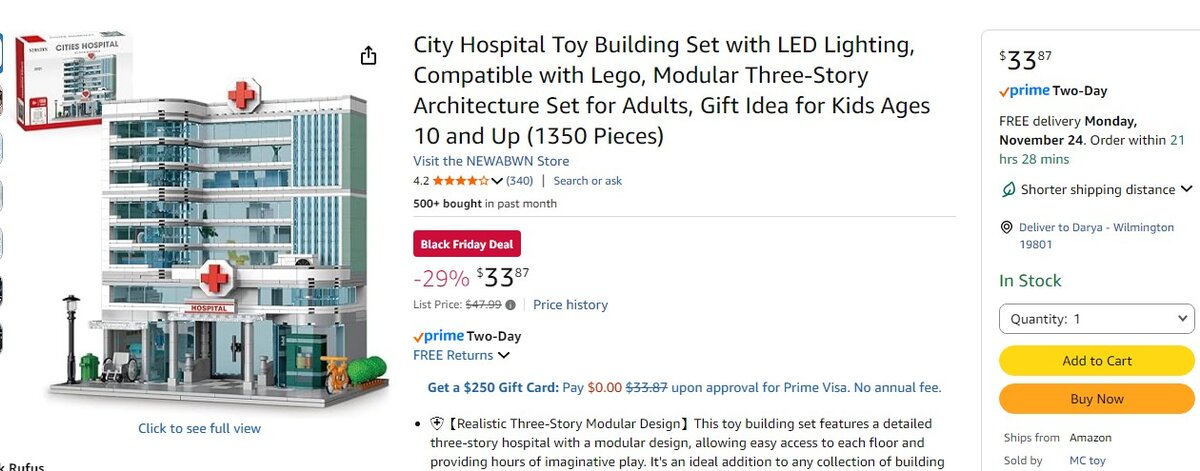Click Deliver to Darya - Wilmington link
This screenshot has height=471, width=1200.
tap(1096, 228)
